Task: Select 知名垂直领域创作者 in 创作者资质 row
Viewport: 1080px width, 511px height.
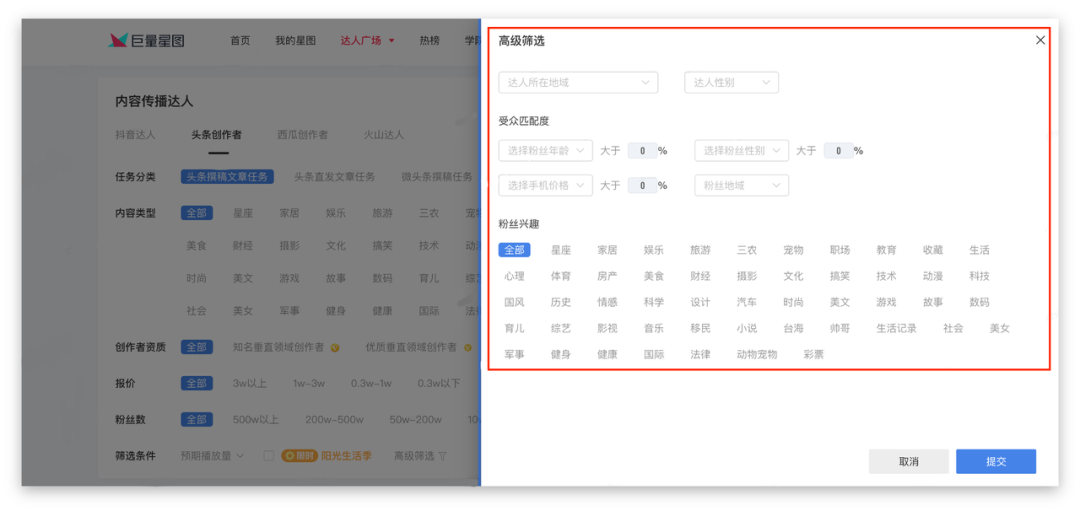Action: click(x=278, y=348)
